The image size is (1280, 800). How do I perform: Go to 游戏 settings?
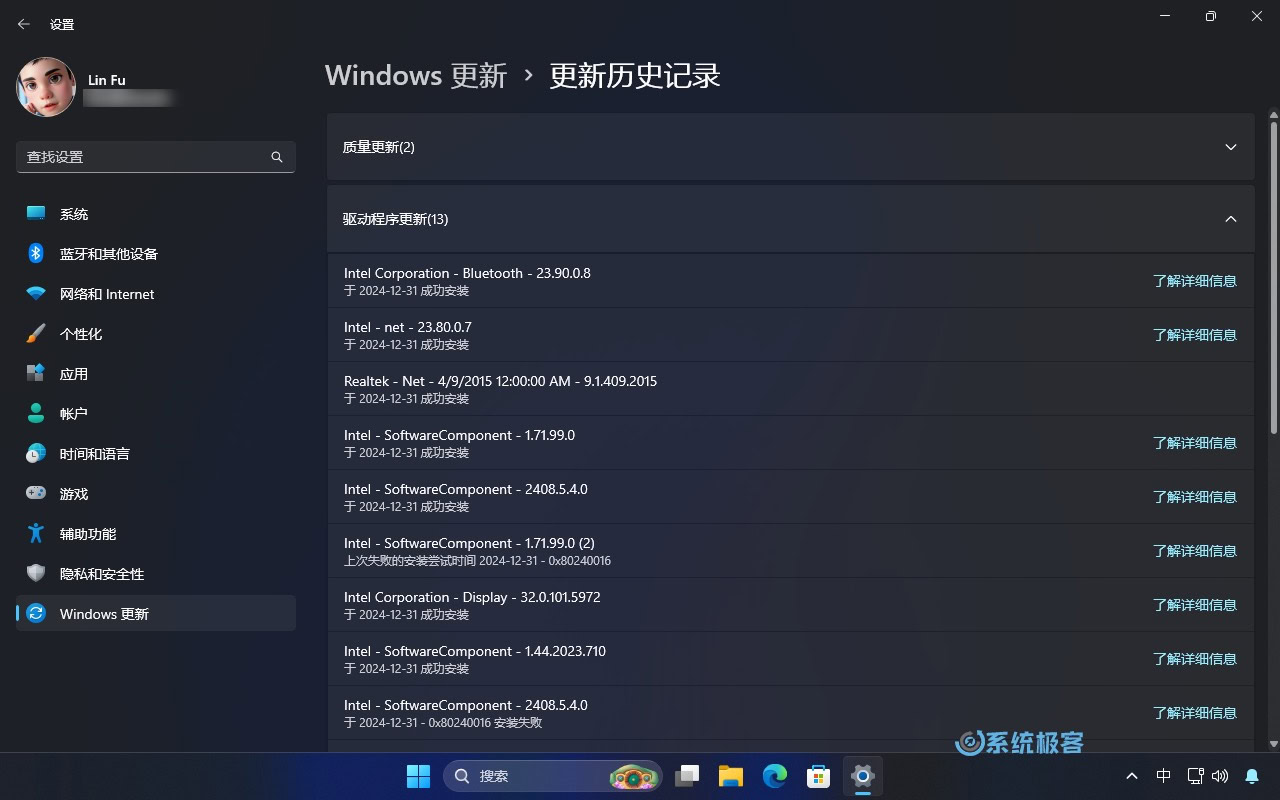pos(156,494)
